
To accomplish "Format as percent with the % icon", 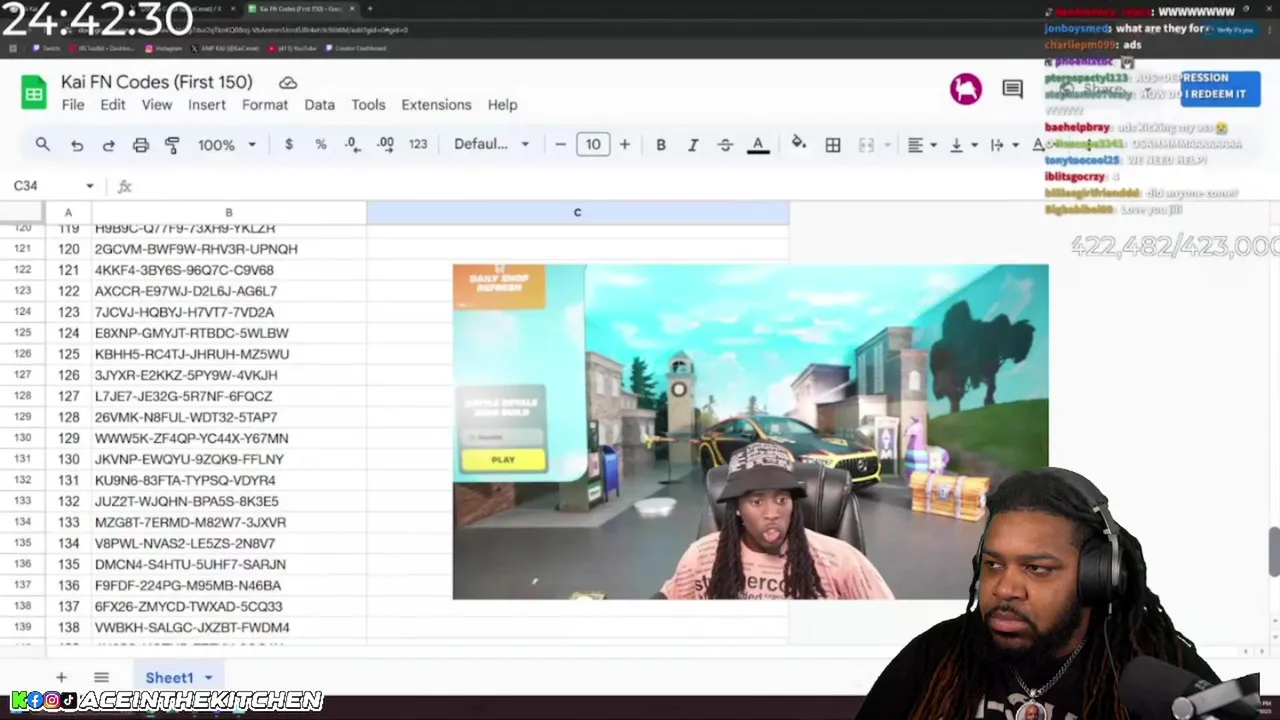I will click(x=321, y=144).
